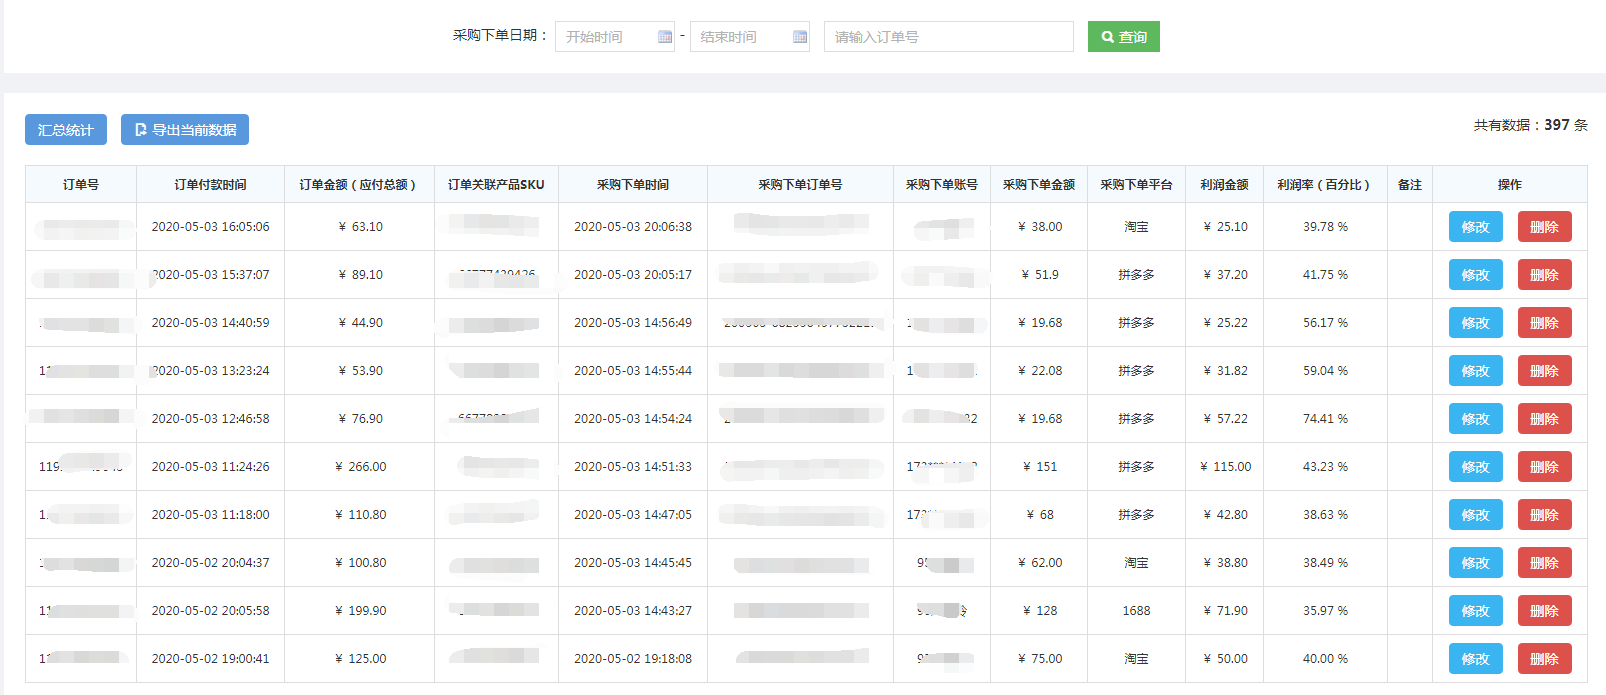Viewport: 1606px width, 695px height.
Task: Click the 利润金额 column header
Action: click(1225, 185)
